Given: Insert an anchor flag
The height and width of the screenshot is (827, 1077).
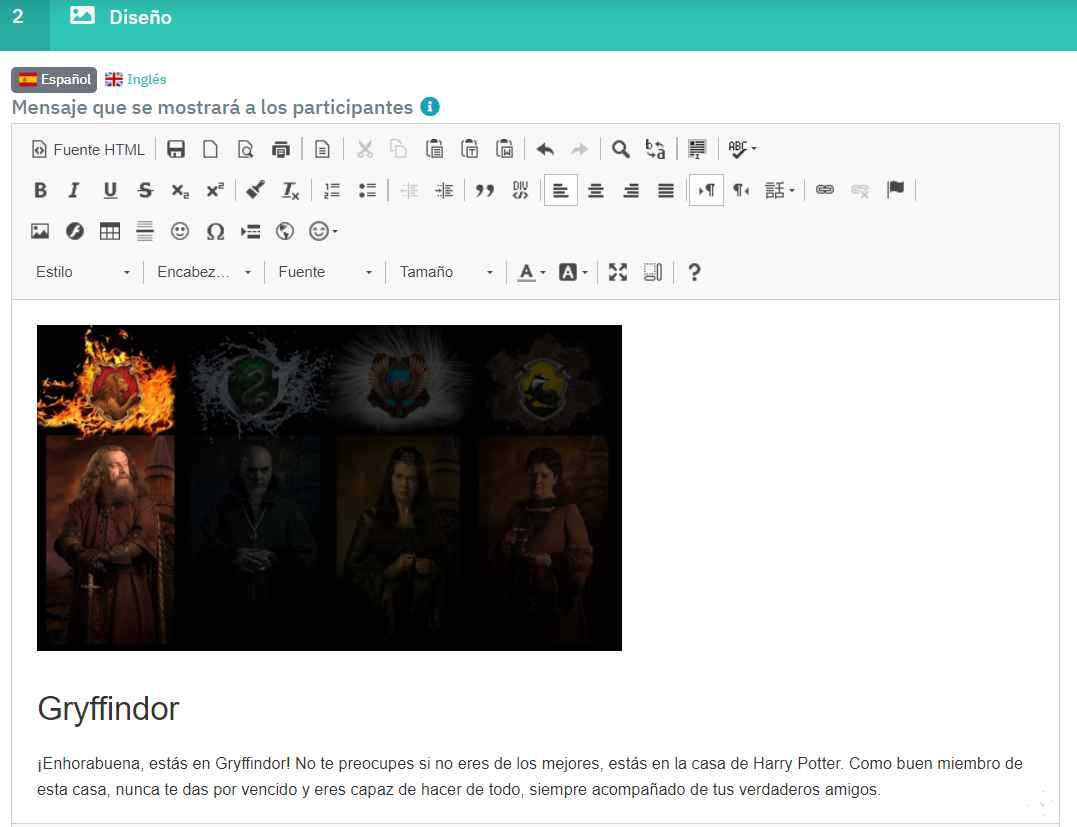Looking at the screenshot, I should (896, 190).
